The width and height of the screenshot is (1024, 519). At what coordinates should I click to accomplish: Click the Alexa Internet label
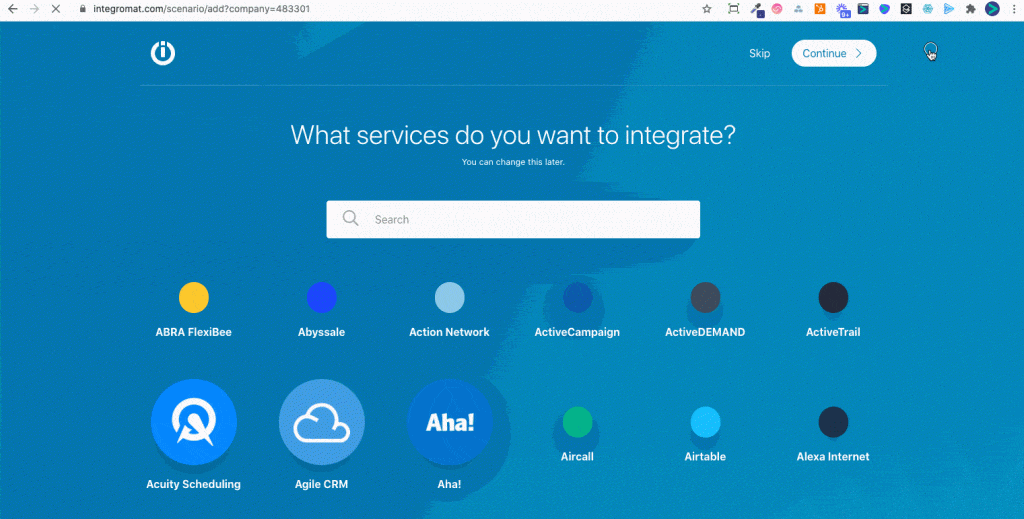click(833, 456)
